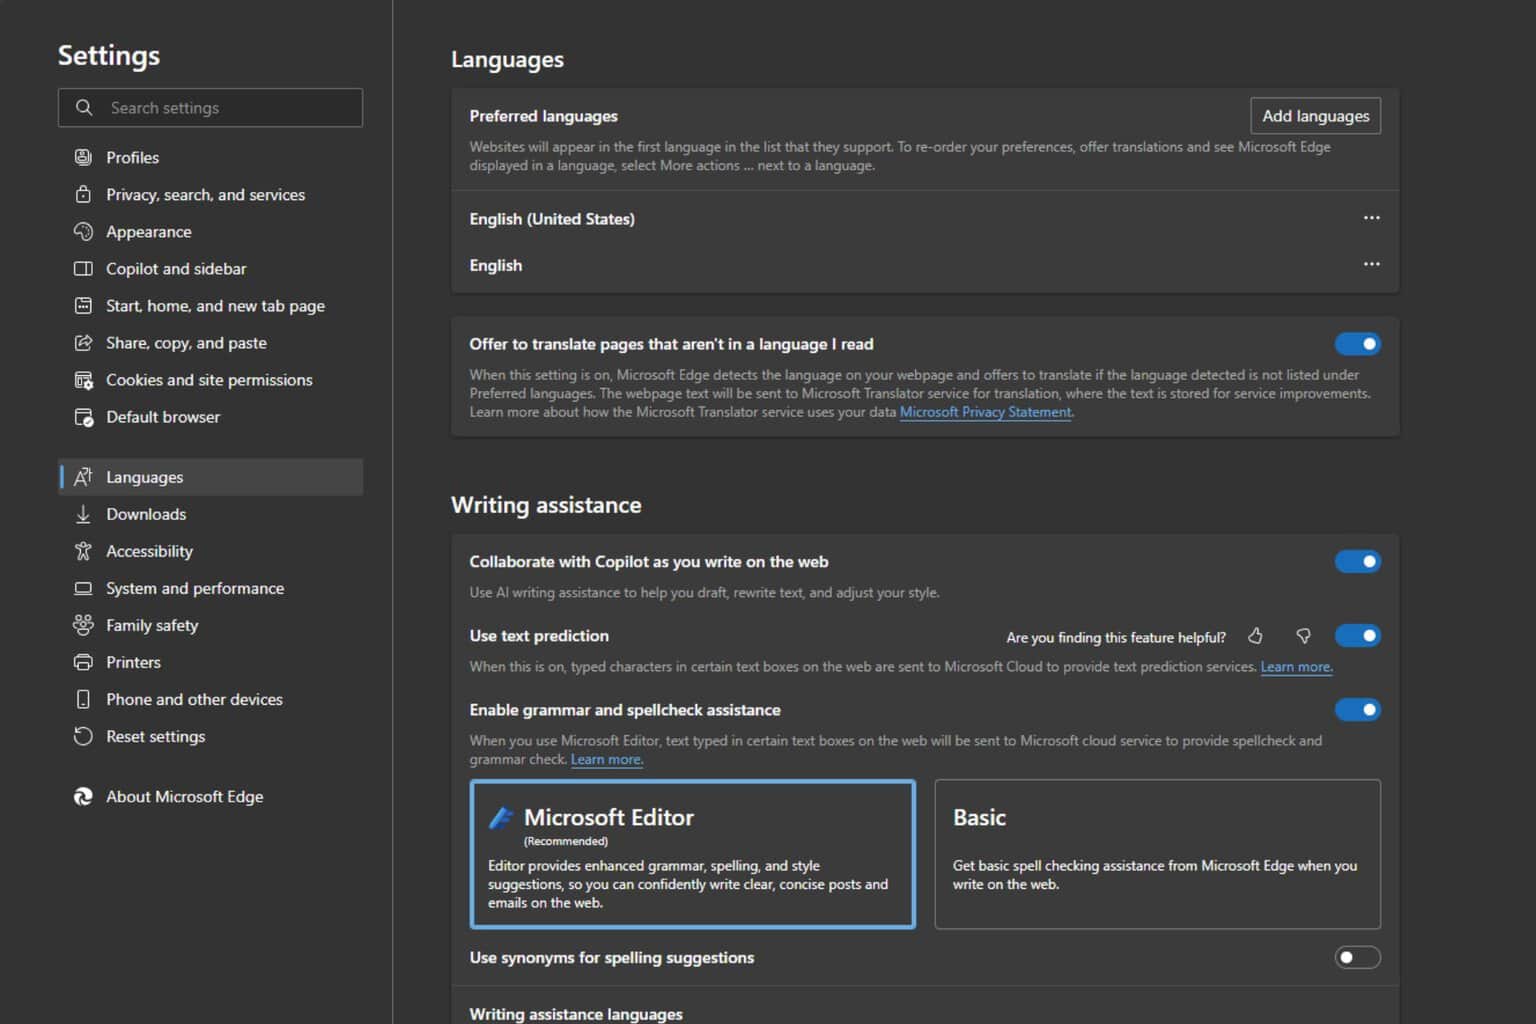Click the Microsoft Edge logo icon

(83, 796)
